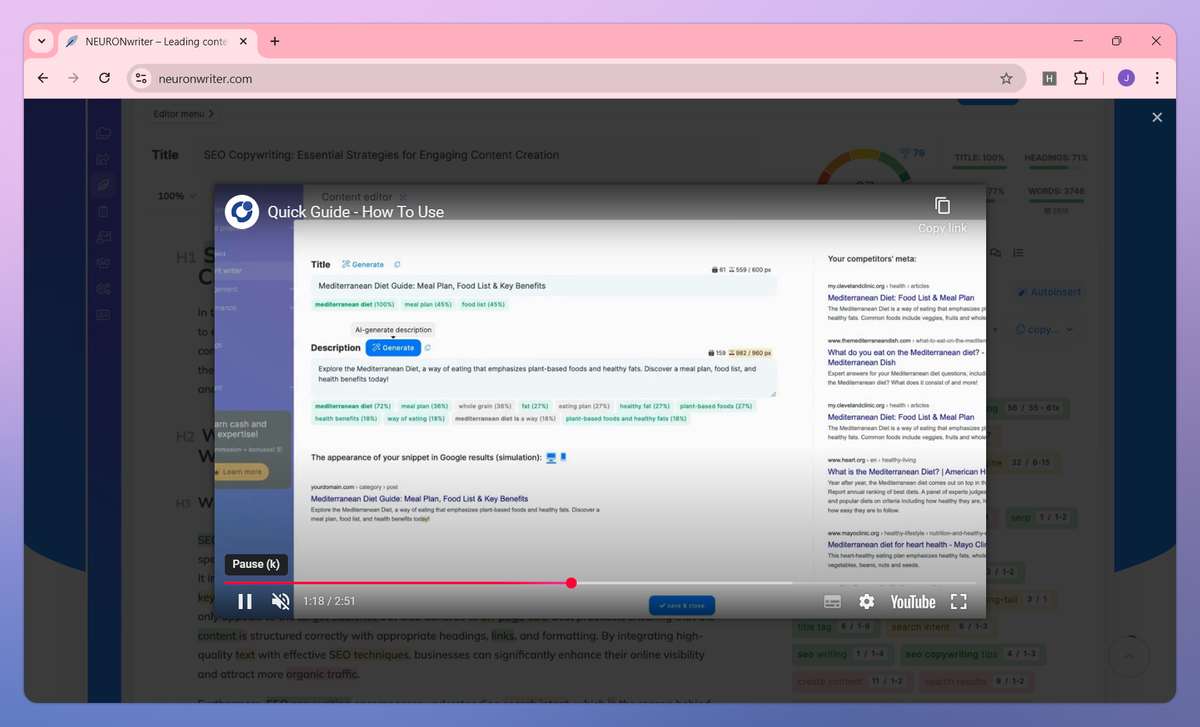Open video on YouTube via logo
The image size is (1200, 727).
tap(912, 601)
